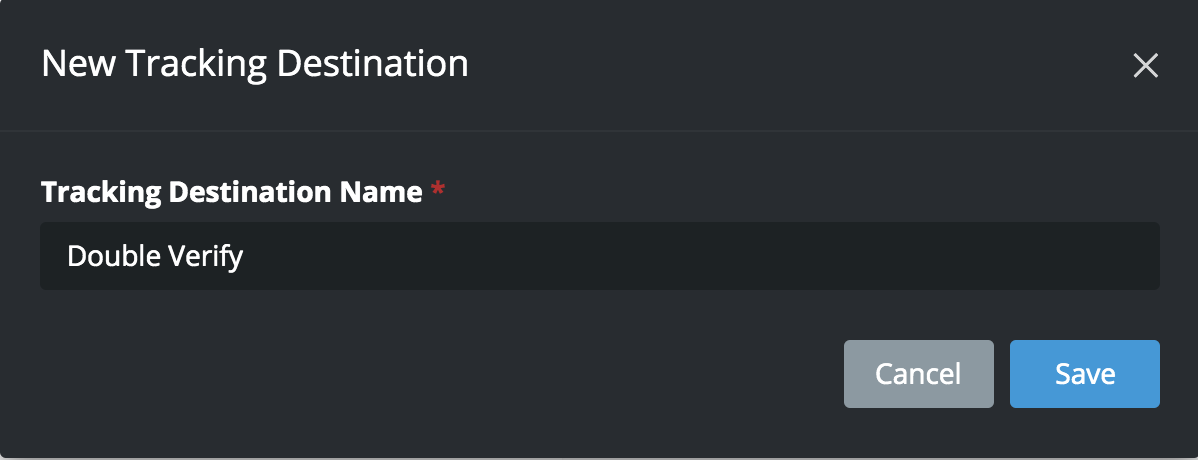Click the Save button

[x=1084, y=374]
